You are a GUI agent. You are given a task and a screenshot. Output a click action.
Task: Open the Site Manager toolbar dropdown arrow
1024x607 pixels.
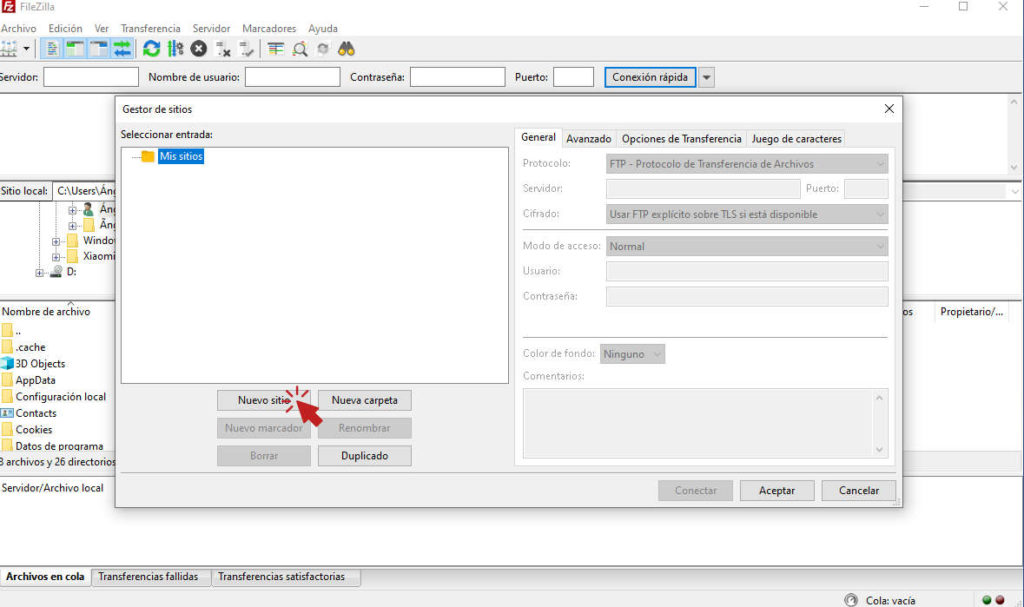pos(27,48)
